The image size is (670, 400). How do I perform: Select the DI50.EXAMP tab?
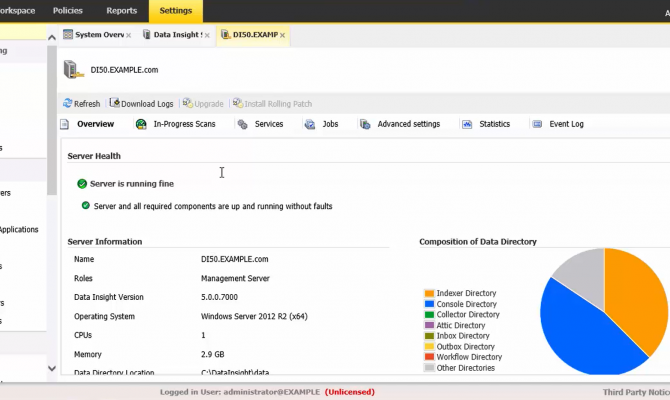pos(255,35)
